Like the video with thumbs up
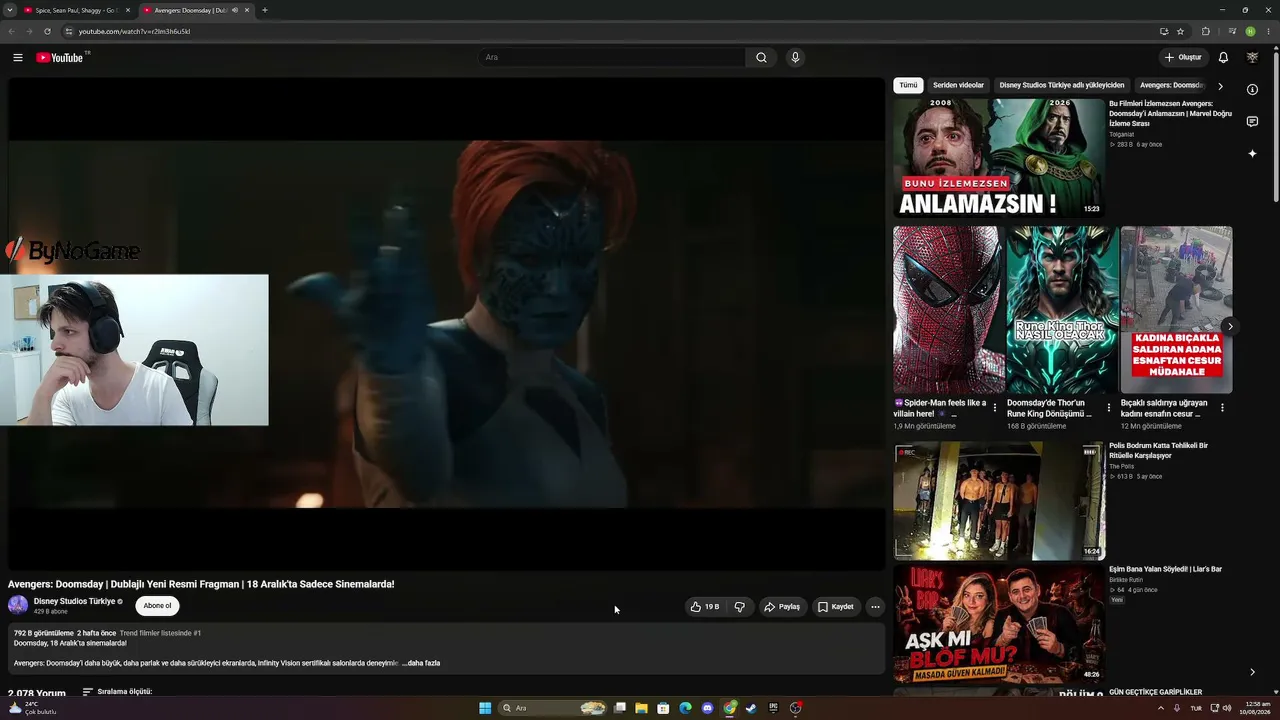The width and height of the screenshot is (1280, 720). (x=704, y=607)
